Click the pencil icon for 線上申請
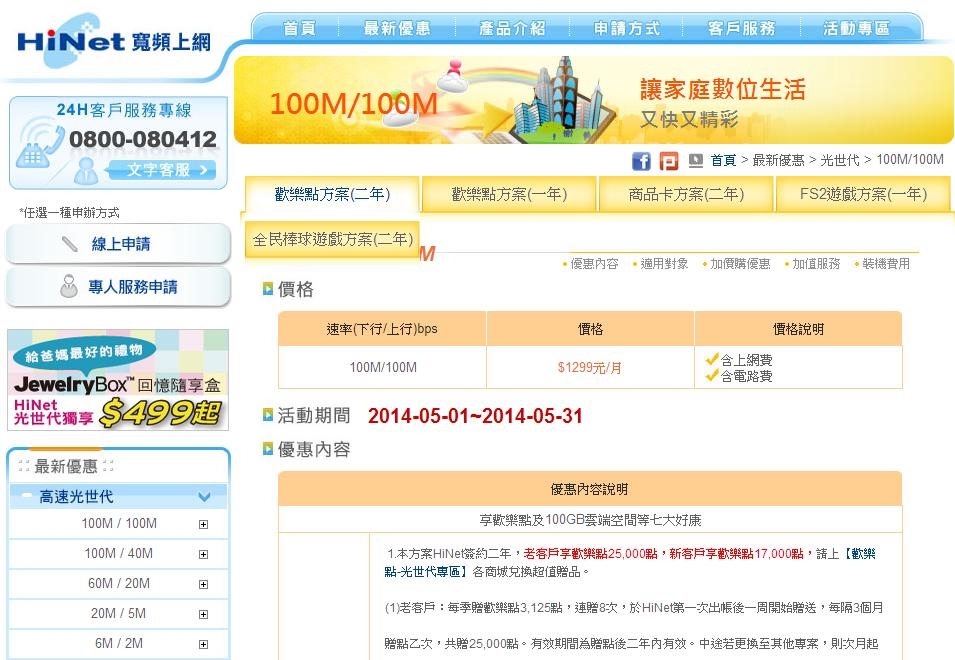The image size is (955, 660). tap(70, 244)
